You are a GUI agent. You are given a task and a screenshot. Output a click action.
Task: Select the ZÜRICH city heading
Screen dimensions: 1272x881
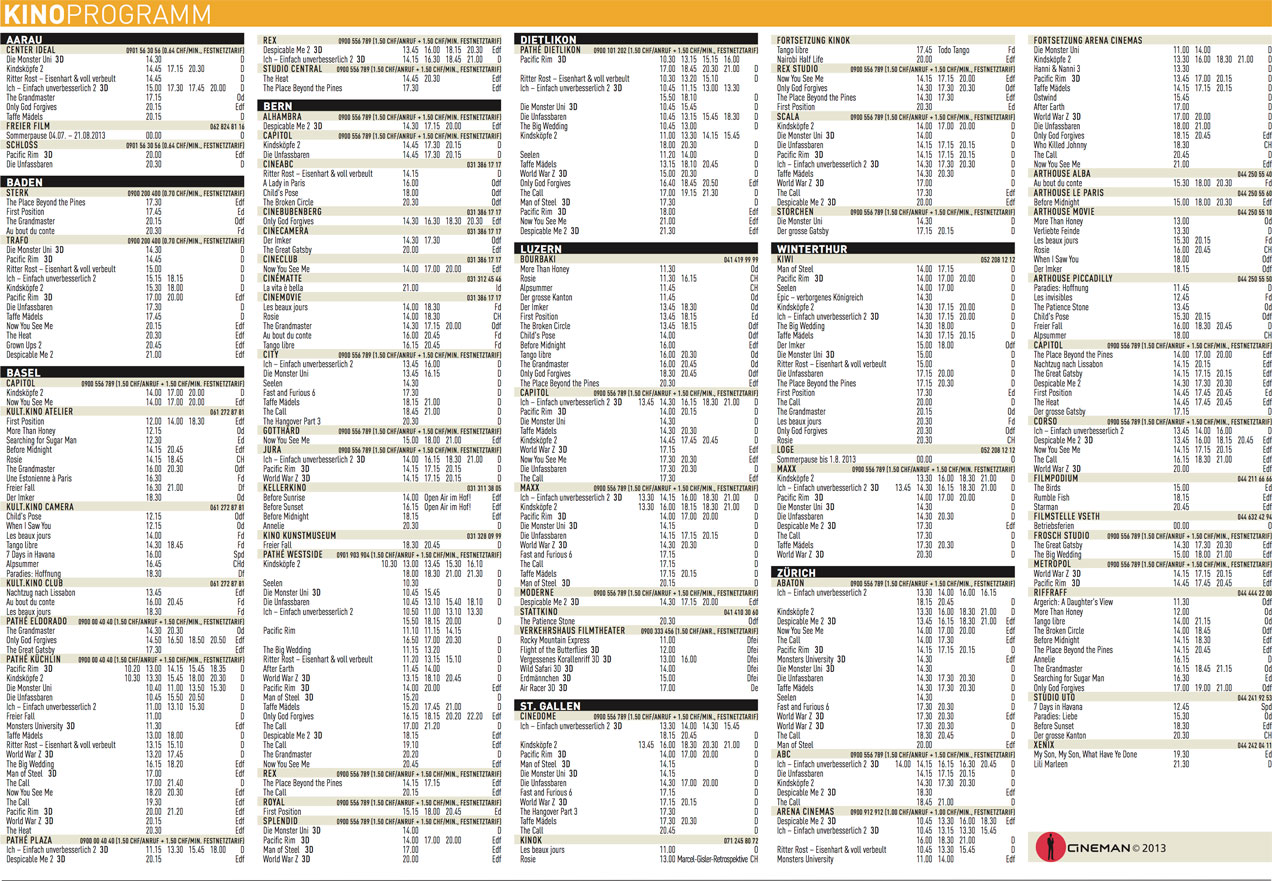click(x=797, y=572)
